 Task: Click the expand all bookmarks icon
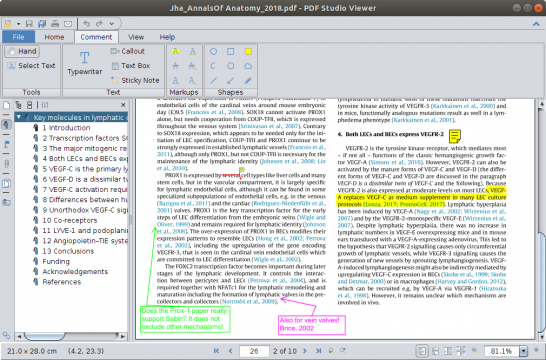[x=18, y=105]
